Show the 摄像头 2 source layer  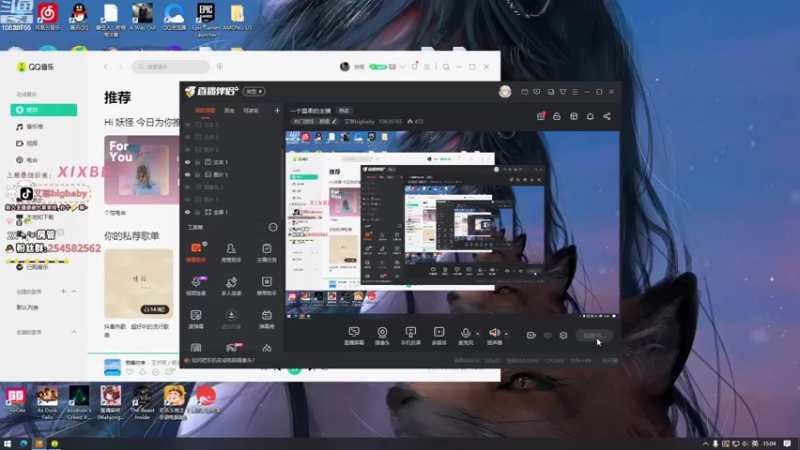click(187, 187)
